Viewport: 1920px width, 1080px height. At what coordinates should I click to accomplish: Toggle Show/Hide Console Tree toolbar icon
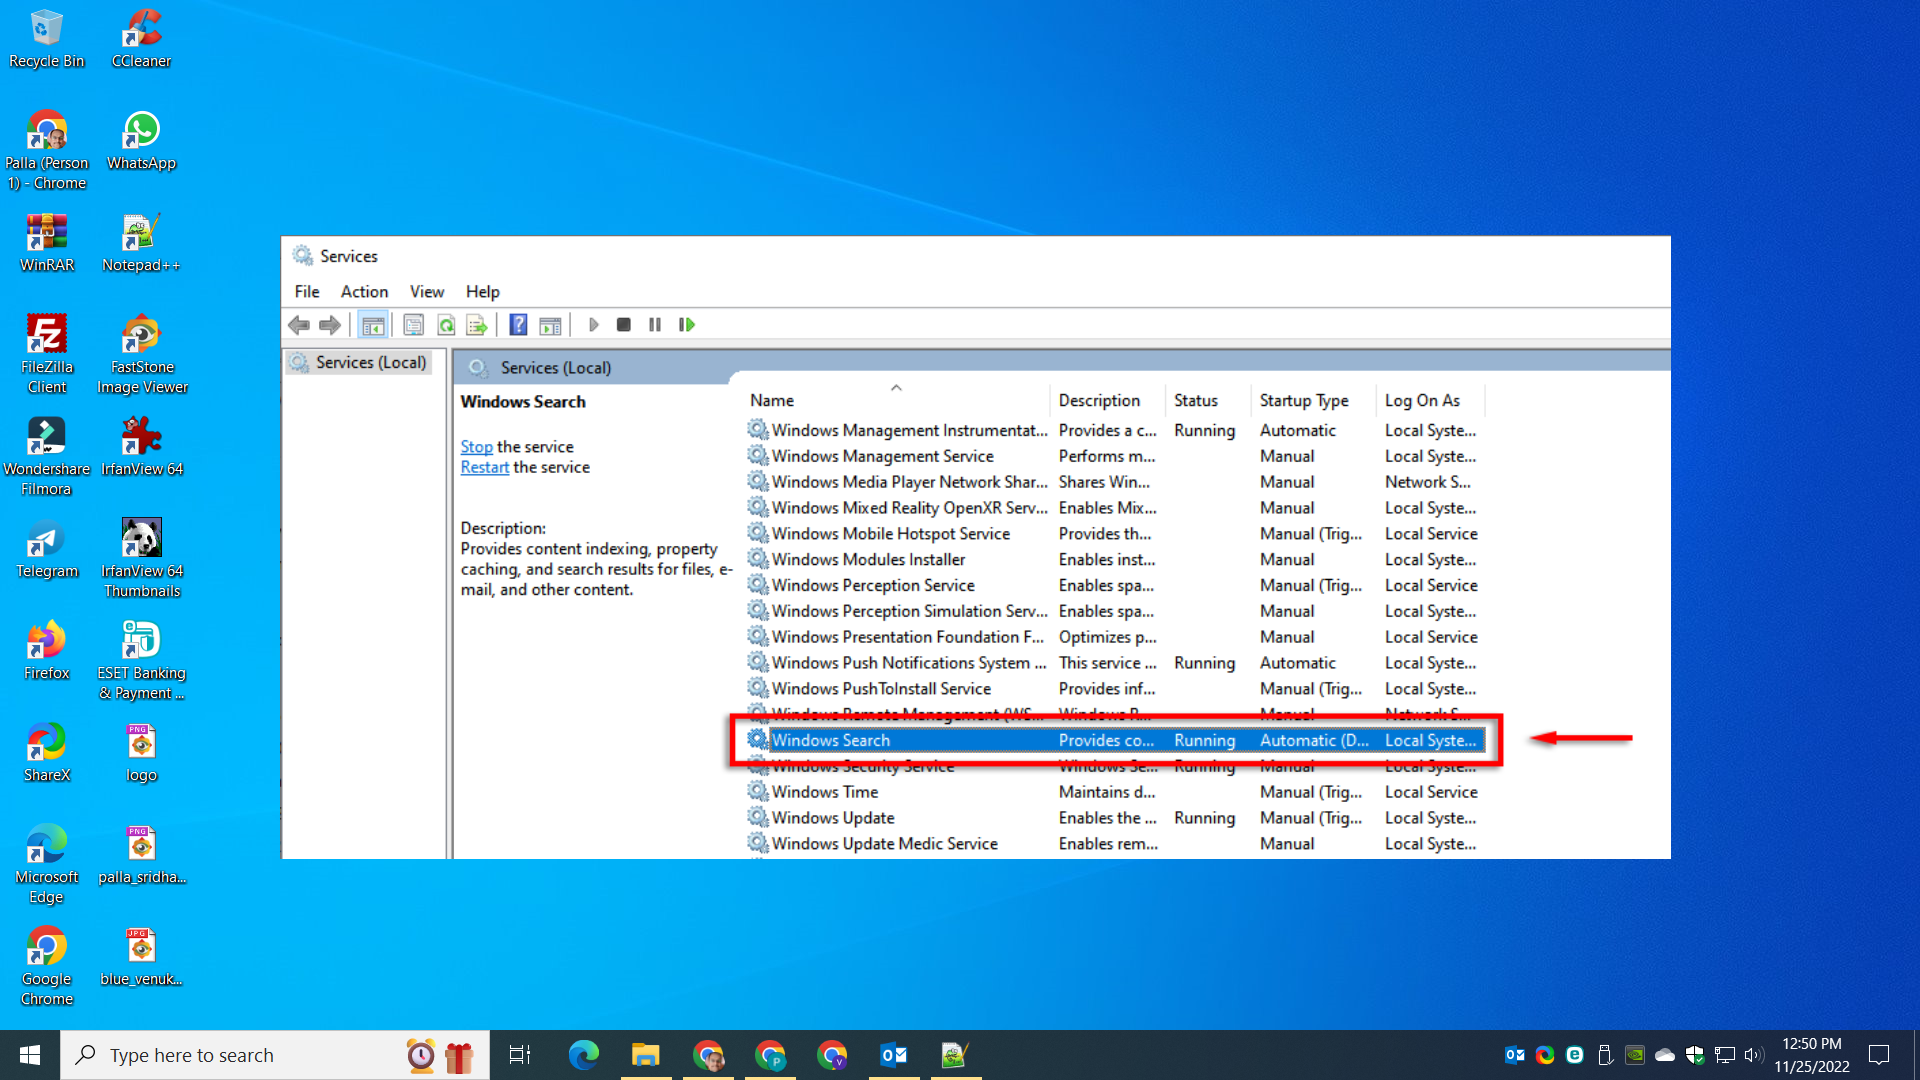(x=373, y=325)
